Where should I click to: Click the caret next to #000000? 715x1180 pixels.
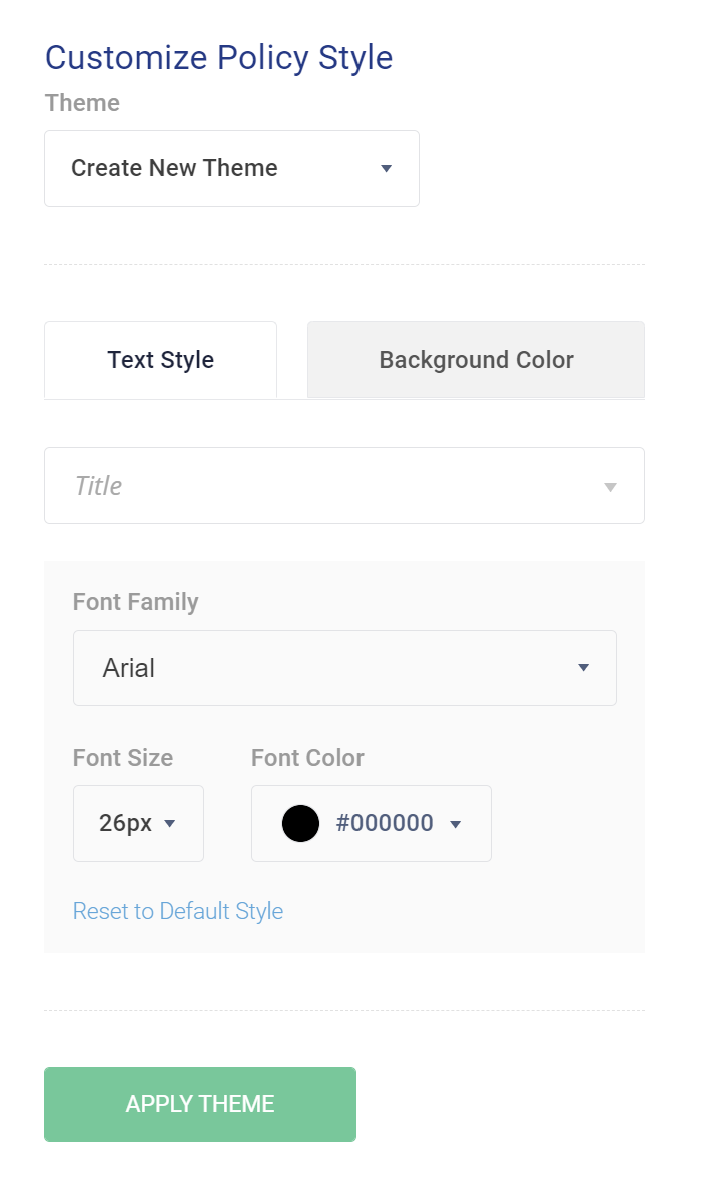coord(455,825)
